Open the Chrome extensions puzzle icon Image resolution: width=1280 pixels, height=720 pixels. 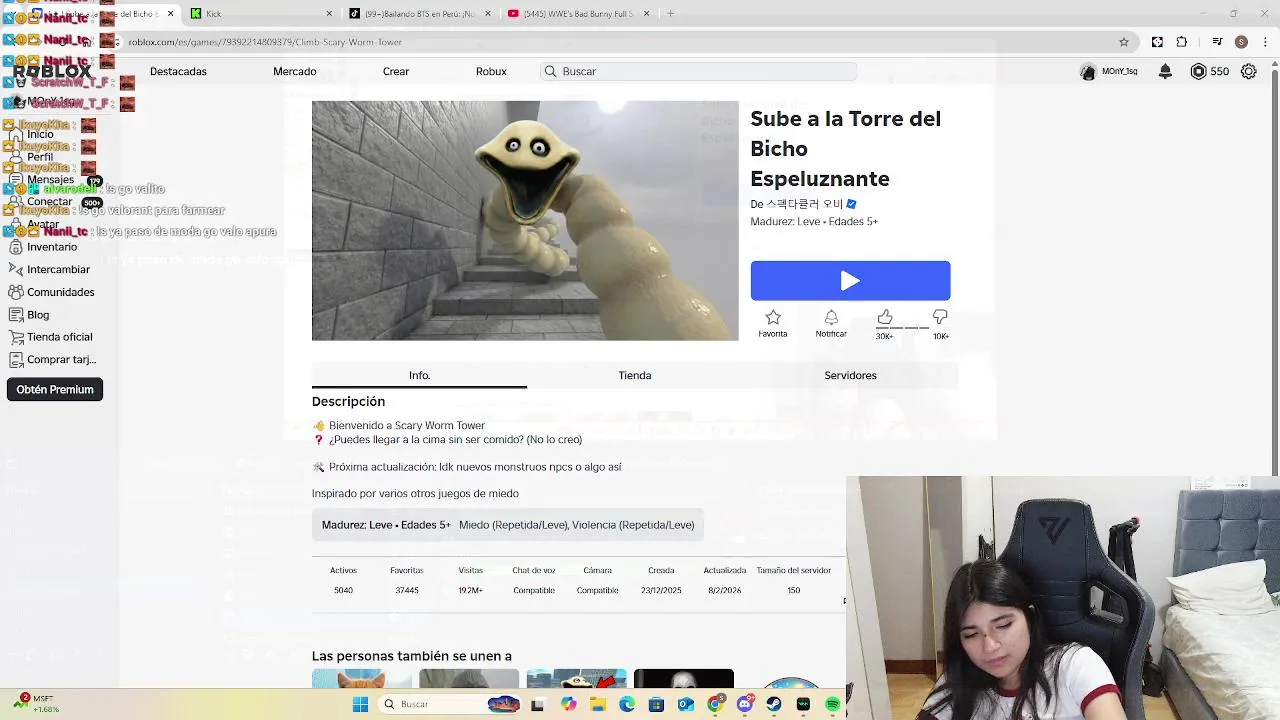coord(1182,42)
